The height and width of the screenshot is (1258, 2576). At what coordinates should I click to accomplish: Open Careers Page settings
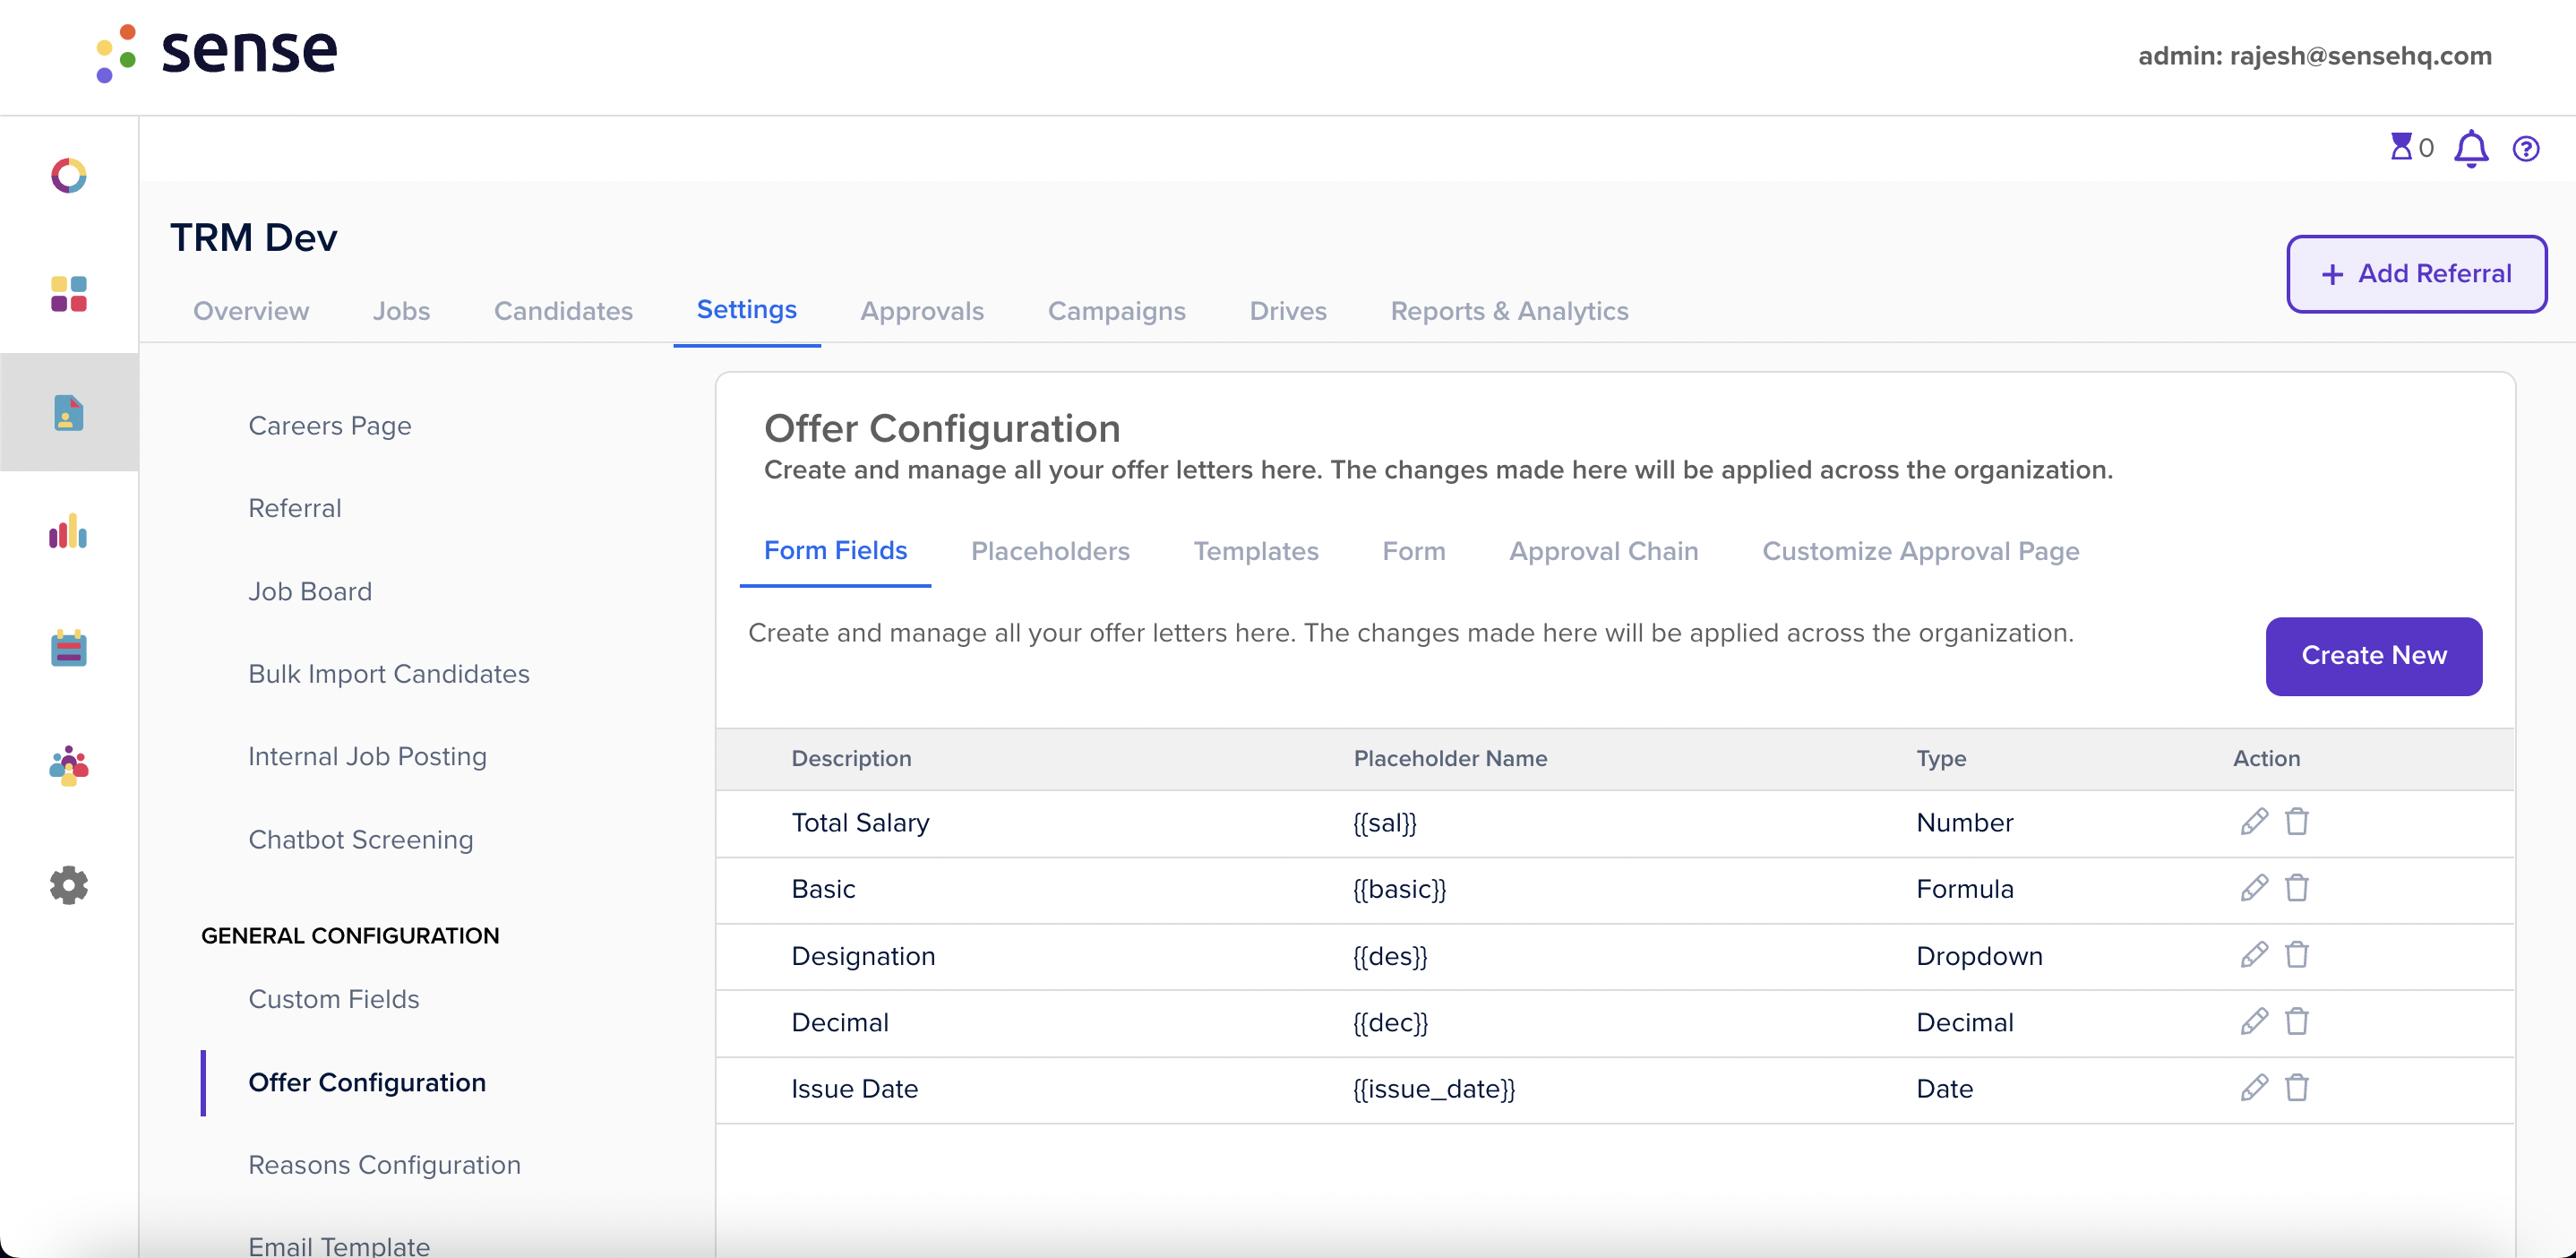coord(329,426)
